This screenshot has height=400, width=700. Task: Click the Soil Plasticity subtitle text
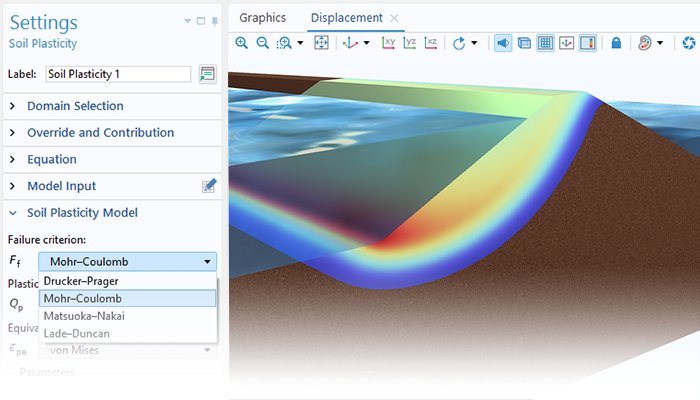coord(43,44)
